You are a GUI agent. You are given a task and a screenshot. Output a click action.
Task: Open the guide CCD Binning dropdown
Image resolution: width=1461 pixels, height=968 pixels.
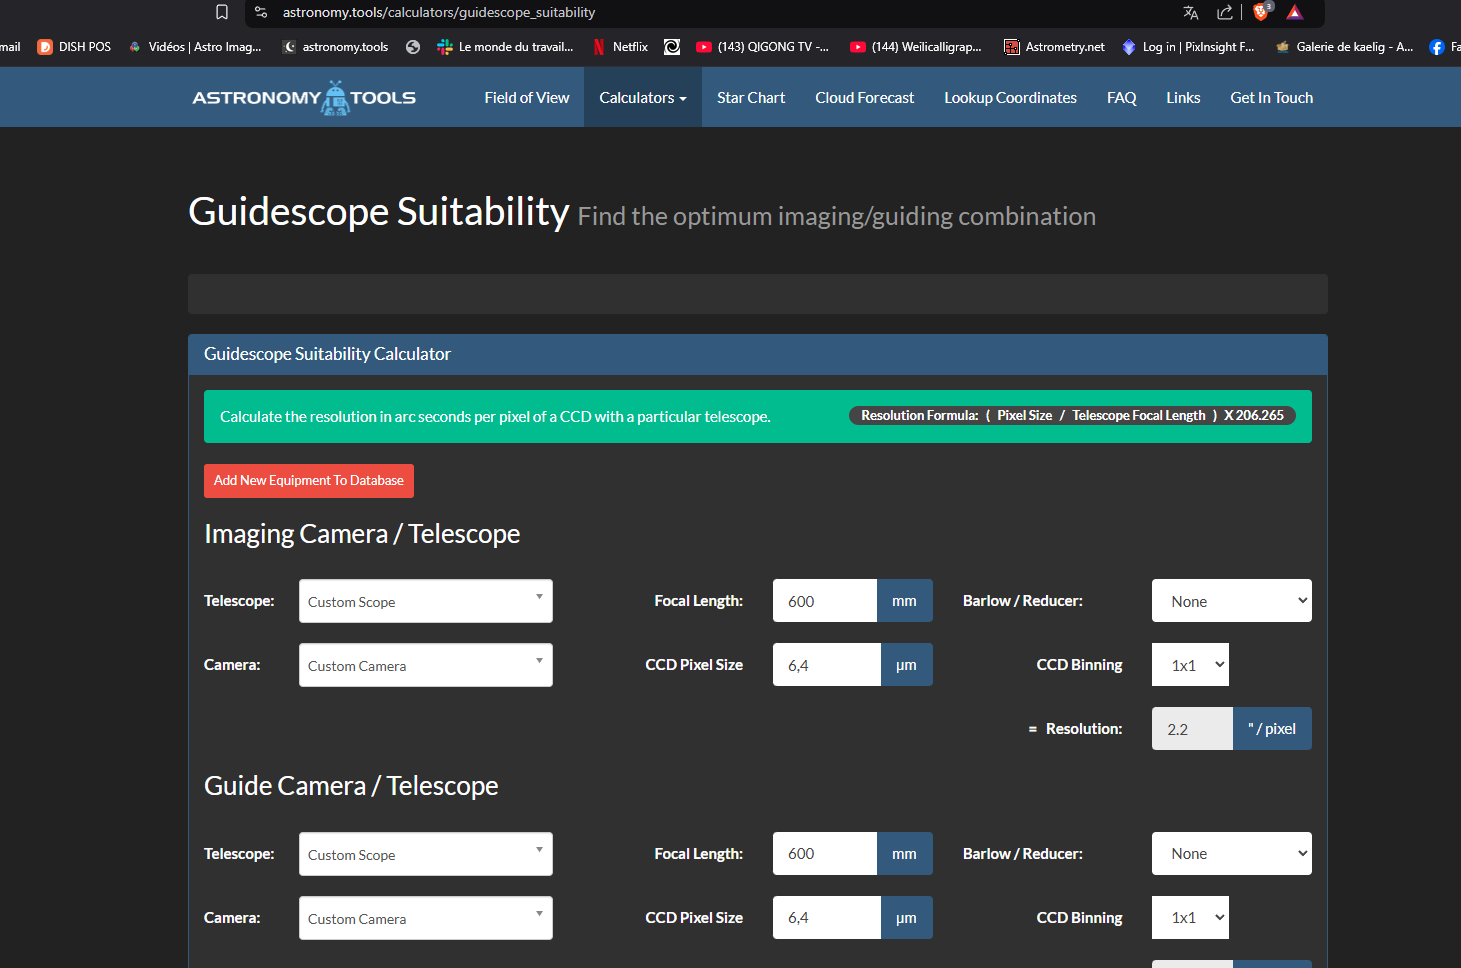point(1190,918)
